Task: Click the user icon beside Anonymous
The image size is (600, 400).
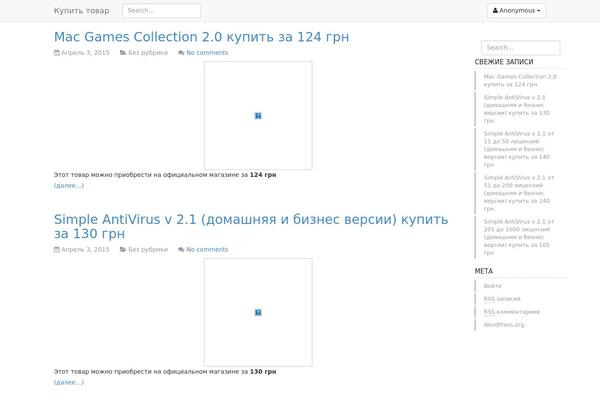Action: point(495,11)
